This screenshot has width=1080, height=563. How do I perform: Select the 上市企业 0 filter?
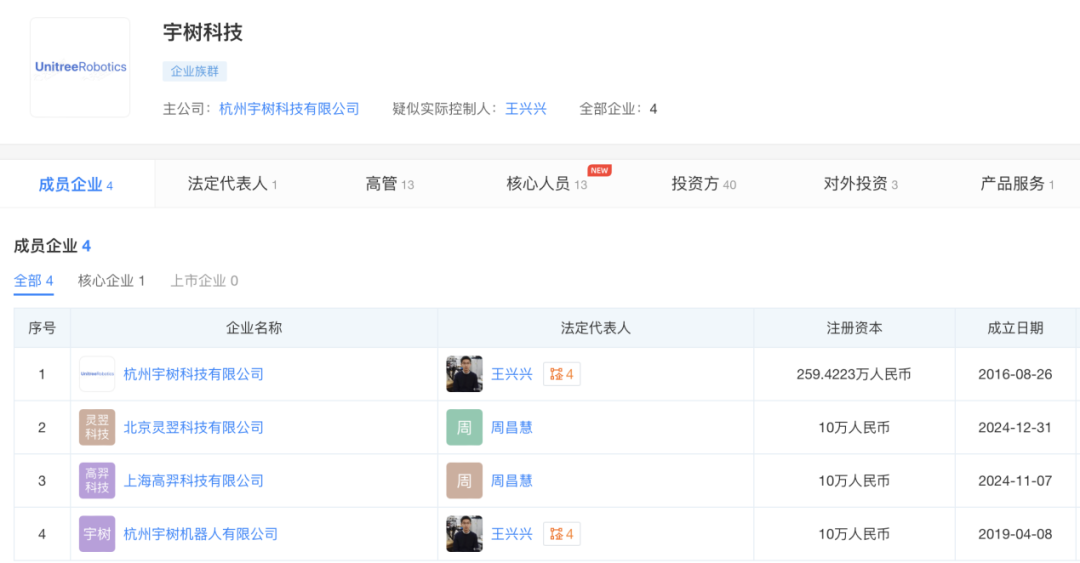[204, 281]
